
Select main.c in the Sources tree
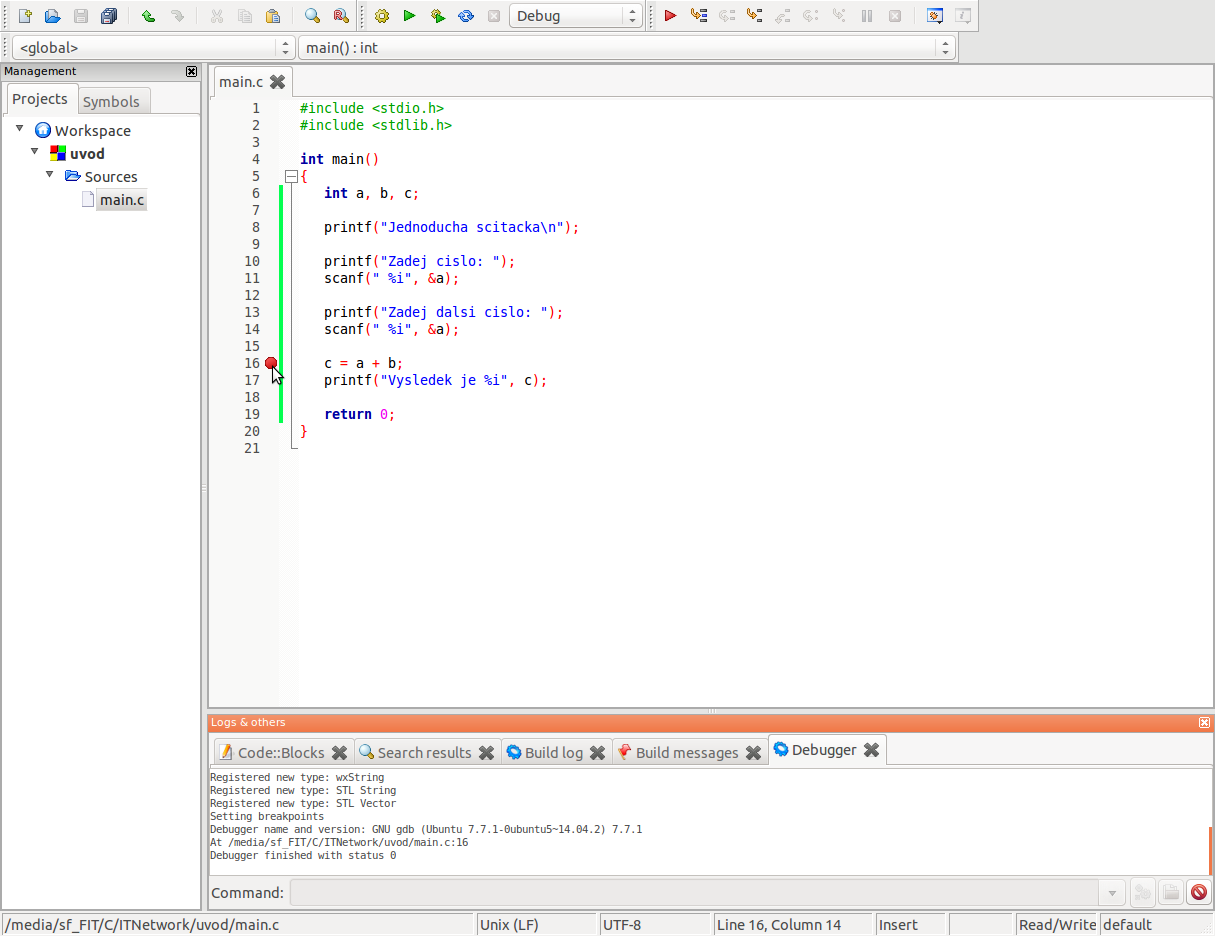point(121,199)
